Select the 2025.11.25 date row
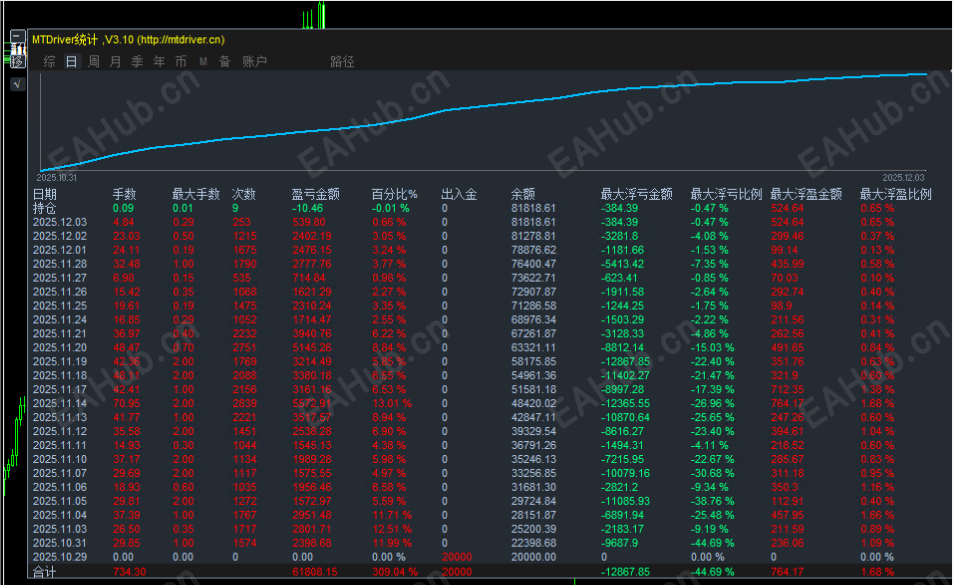Screen dimensions: 954x585 [x=60, y=306]
